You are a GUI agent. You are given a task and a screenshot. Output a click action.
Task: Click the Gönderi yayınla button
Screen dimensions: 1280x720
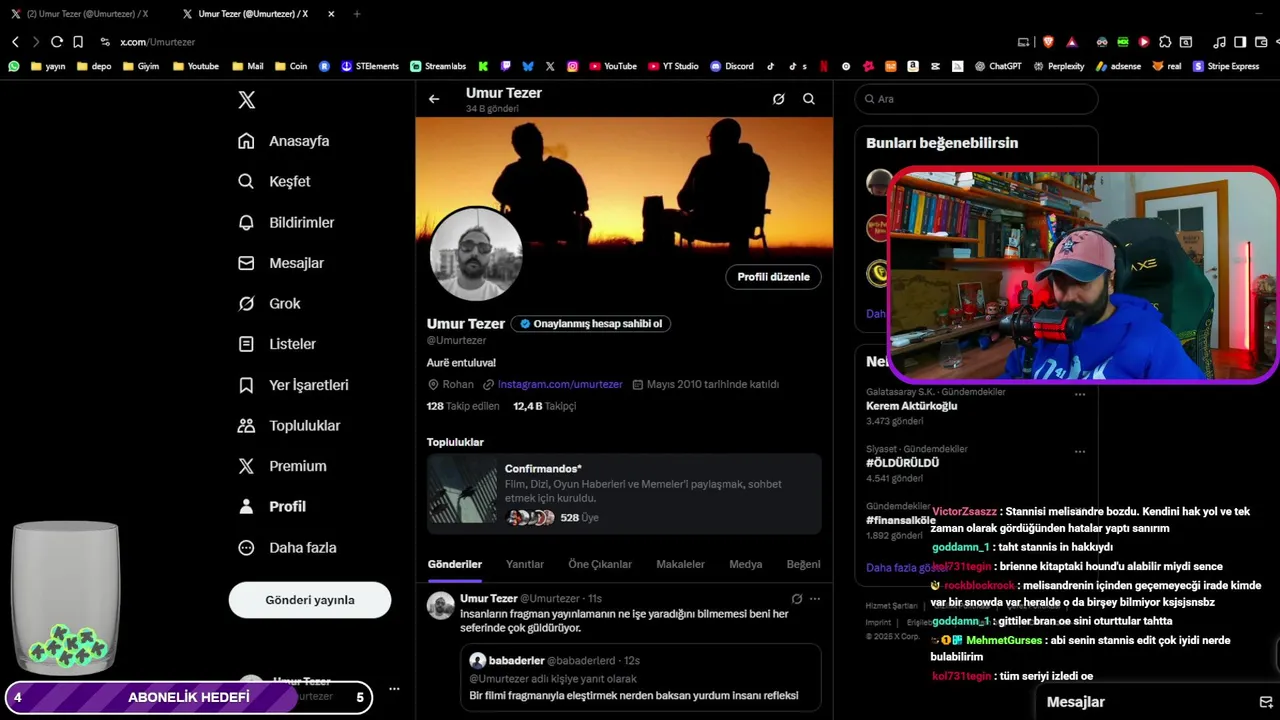coord(310,600)
